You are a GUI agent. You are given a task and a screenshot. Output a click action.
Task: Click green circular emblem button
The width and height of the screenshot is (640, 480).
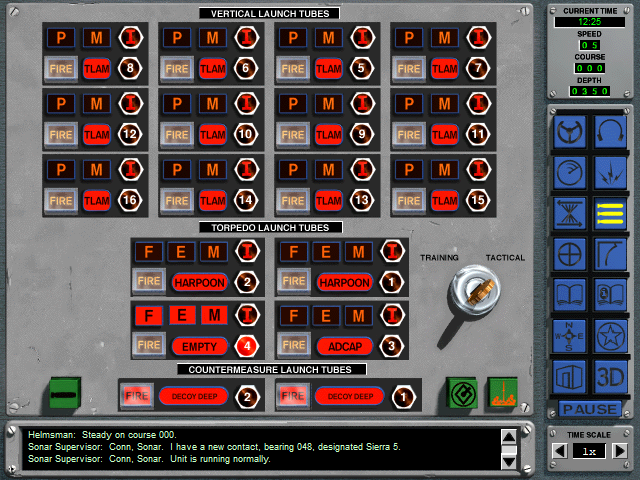[x=462, y=393]
